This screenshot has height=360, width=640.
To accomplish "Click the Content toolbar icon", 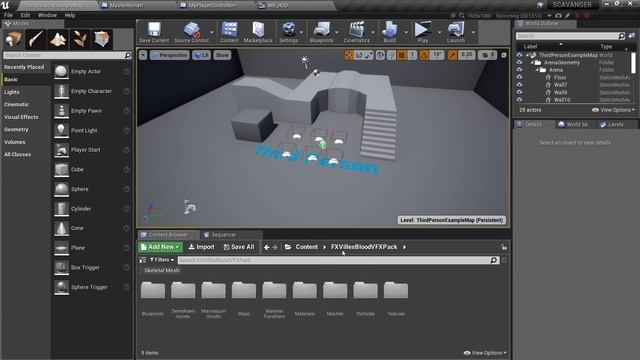I will coord(229,32).
